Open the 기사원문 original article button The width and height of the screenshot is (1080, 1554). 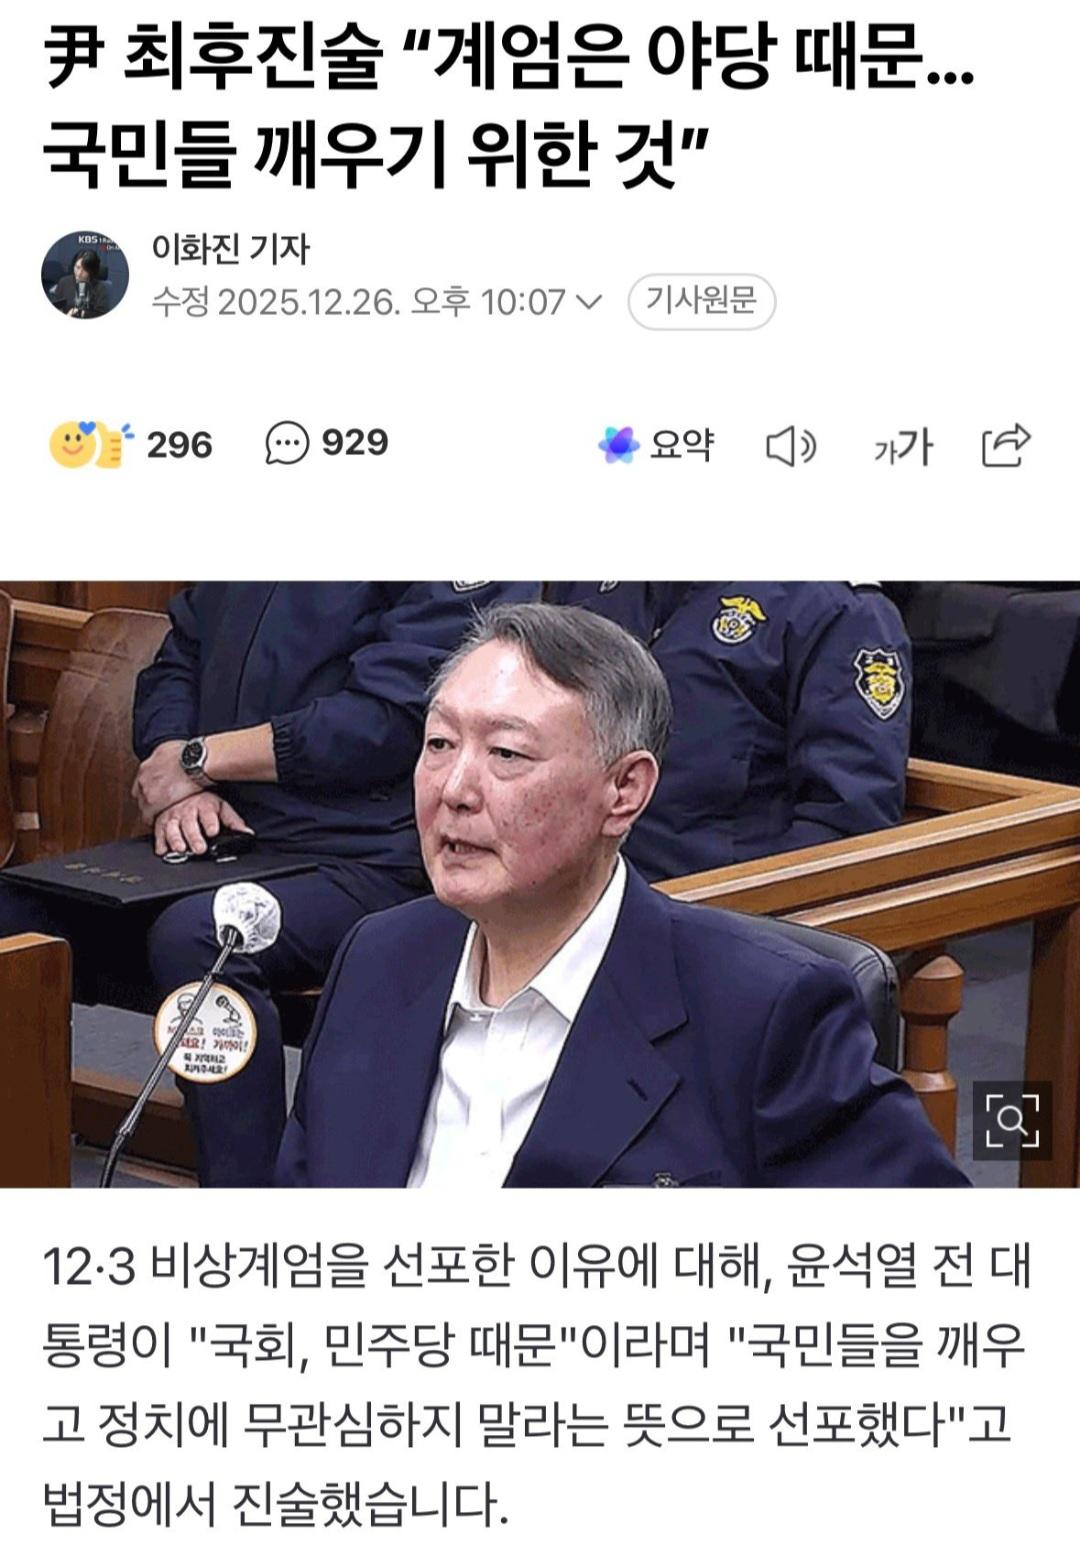point(701,301)
